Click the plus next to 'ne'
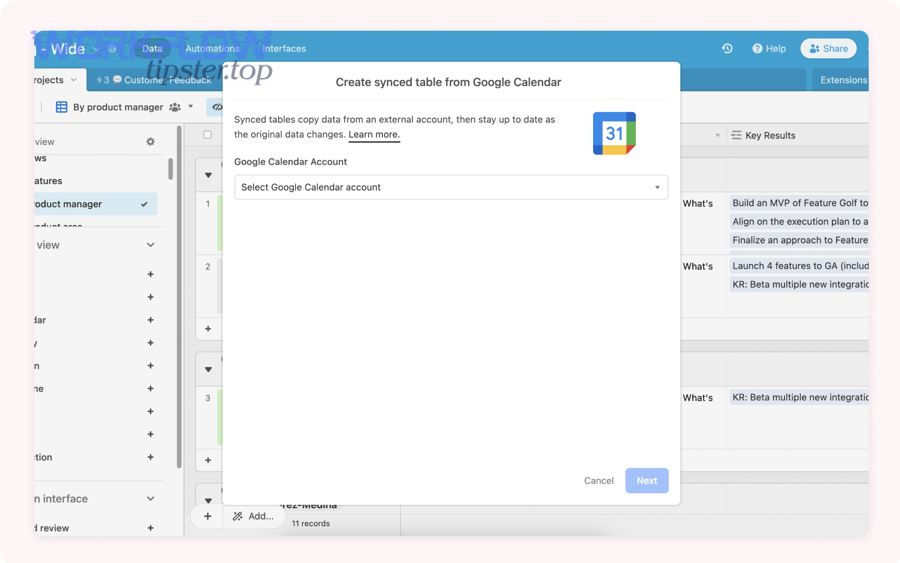 [150, 389]
